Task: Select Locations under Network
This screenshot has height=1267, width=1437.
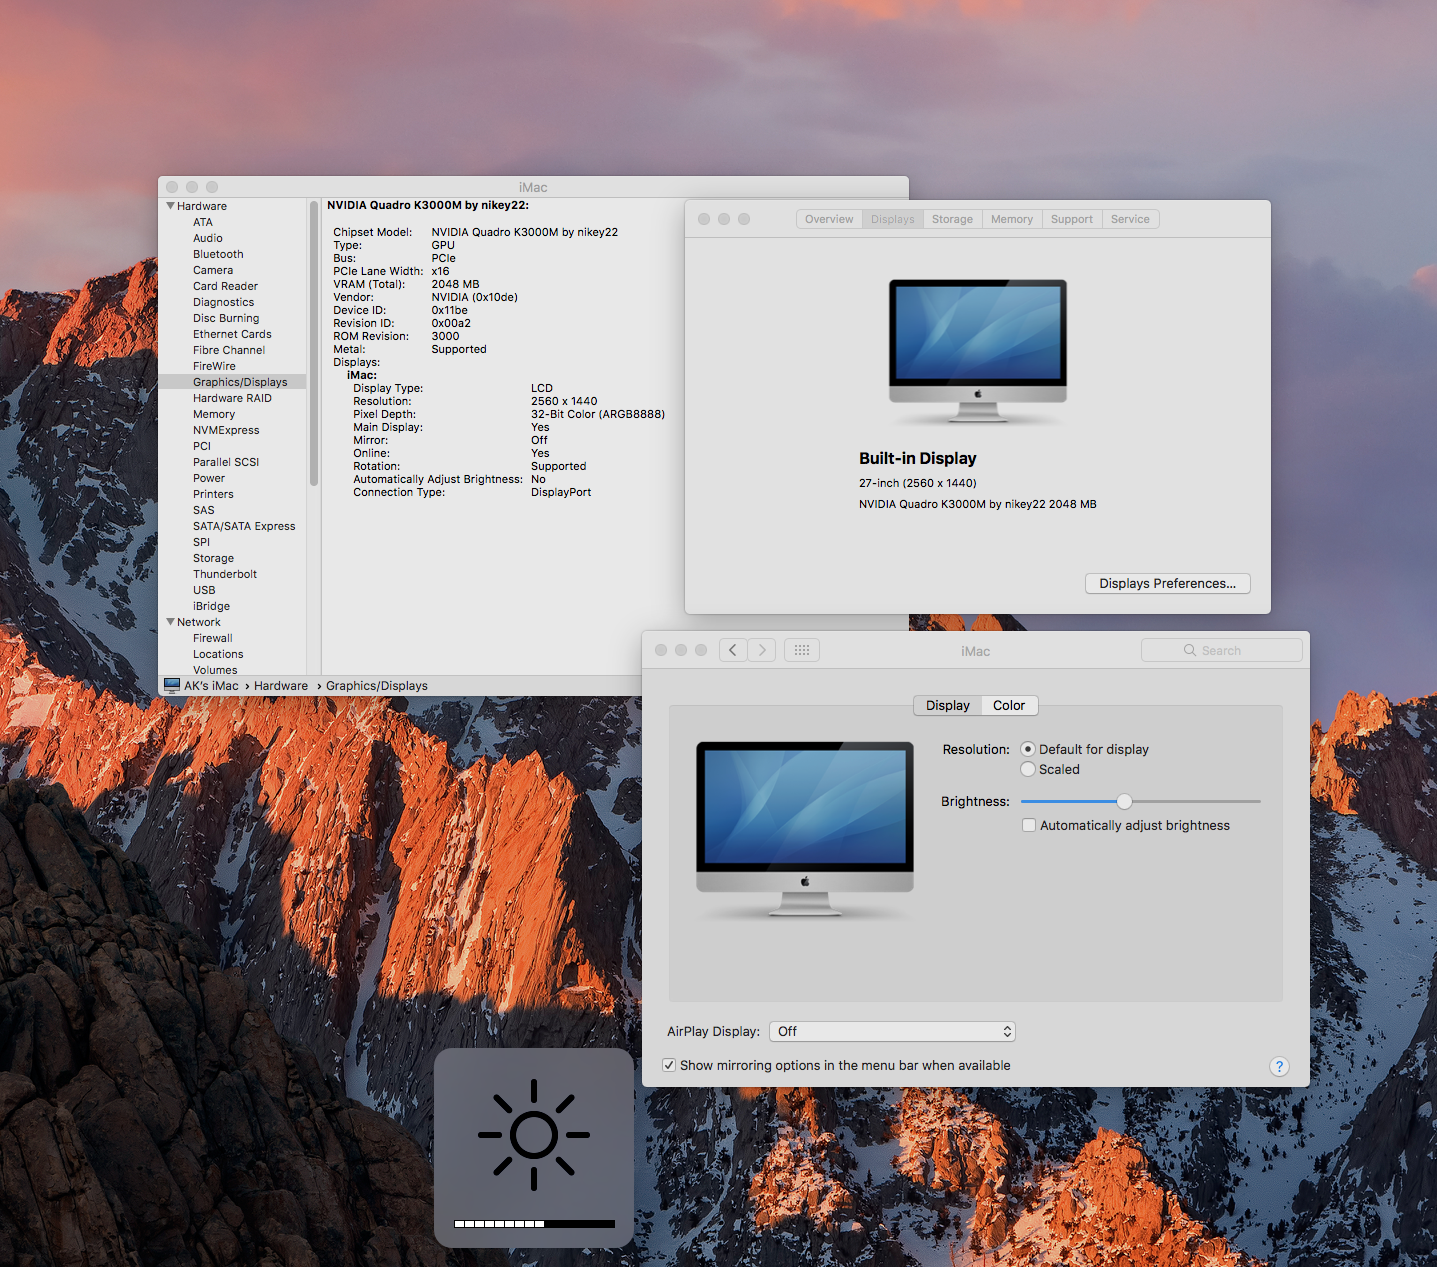Action: (x=218, y=654)
